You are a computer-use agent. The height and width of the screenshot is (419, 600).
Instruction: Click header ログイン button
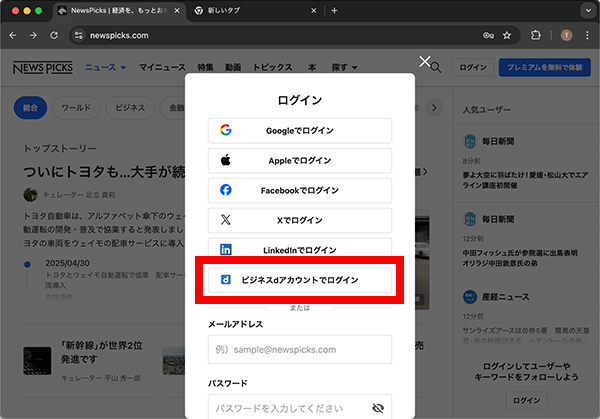tap(473, 67)
